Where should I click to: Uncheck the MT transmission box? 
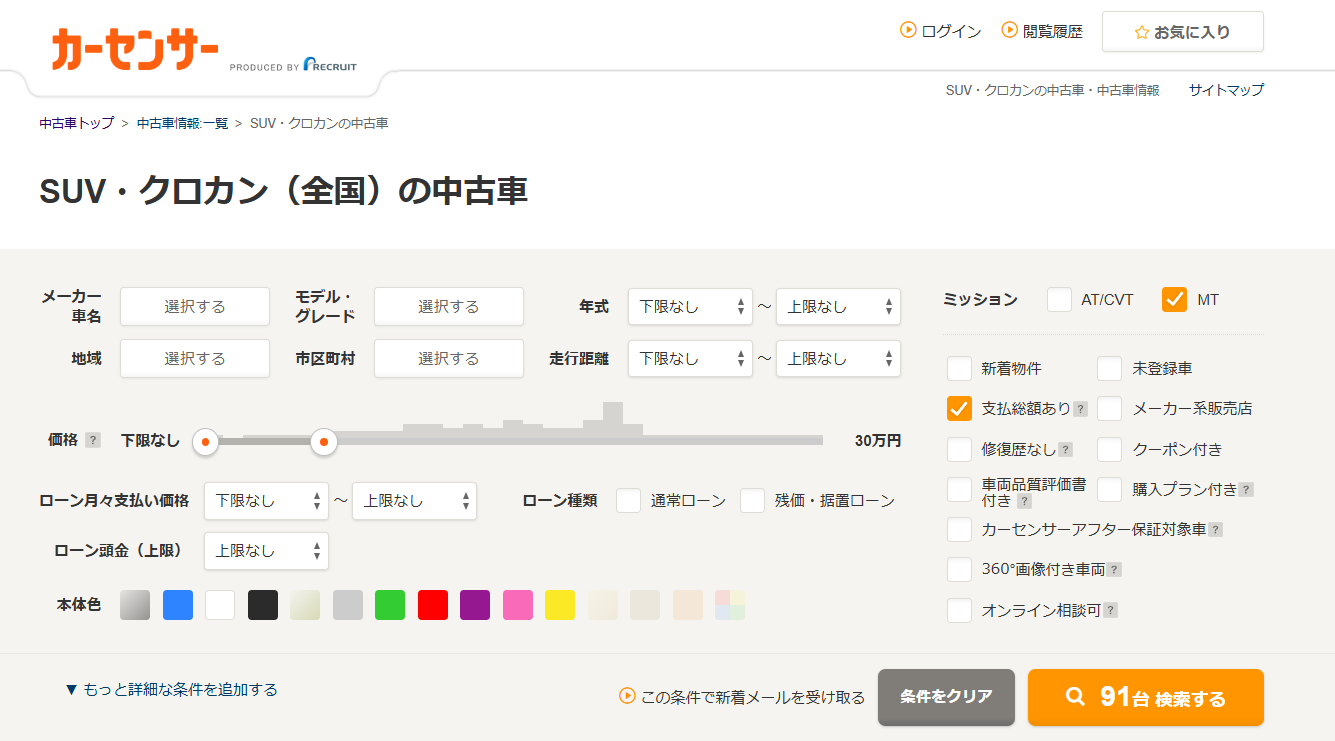tap(1174, 299)
